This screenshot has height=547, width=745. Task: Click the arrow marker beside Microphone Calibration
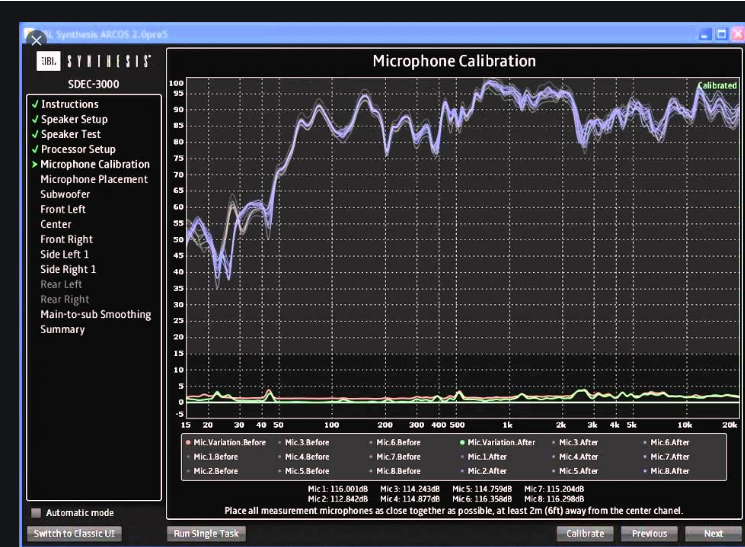tap(35, 164)
